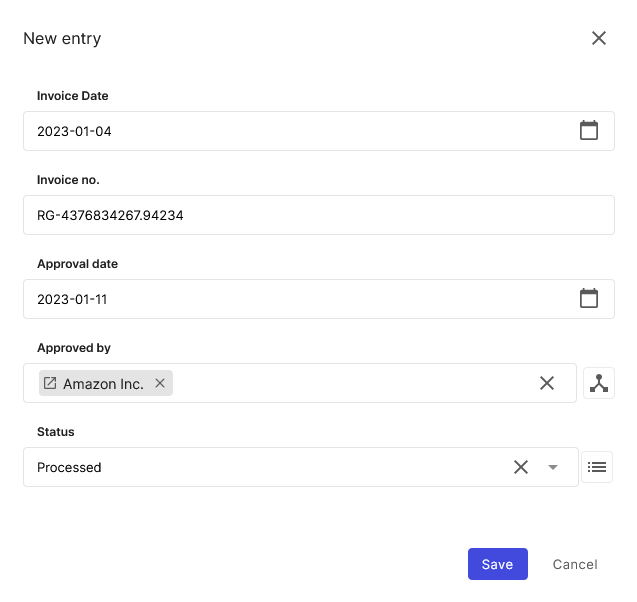Close the New entry dialog

(x=599, y=38)
